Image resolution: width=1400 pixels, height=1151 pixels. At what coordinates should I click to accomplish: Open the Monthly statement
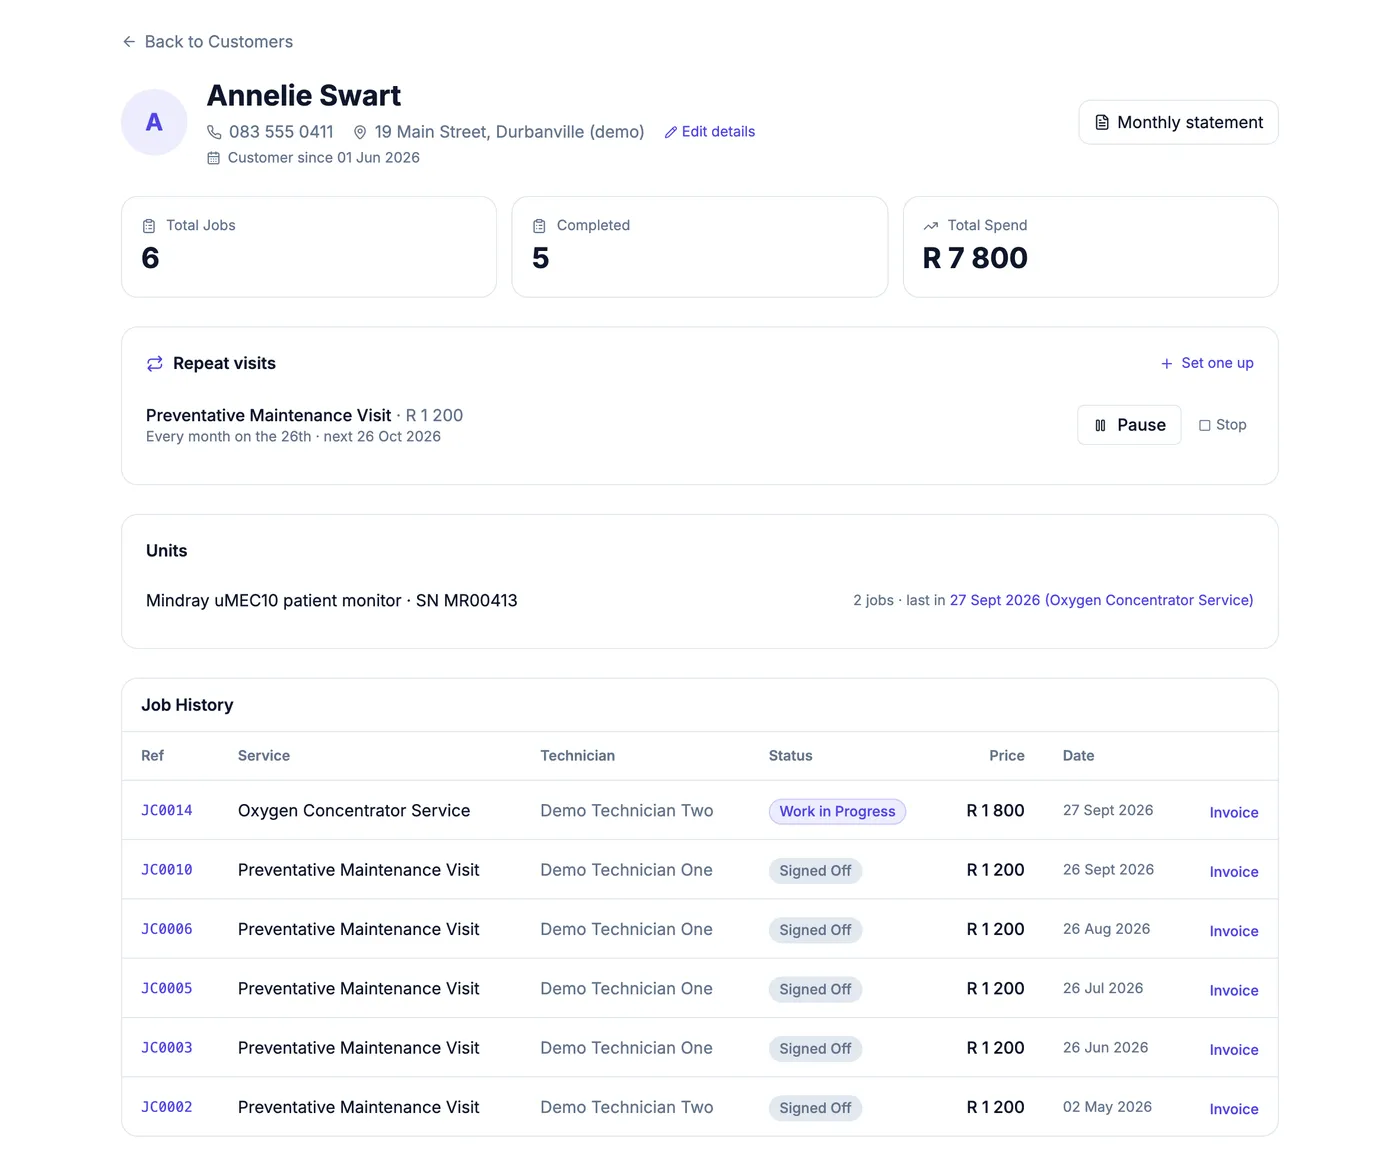pyautogui.click(x=1178, y=122)
